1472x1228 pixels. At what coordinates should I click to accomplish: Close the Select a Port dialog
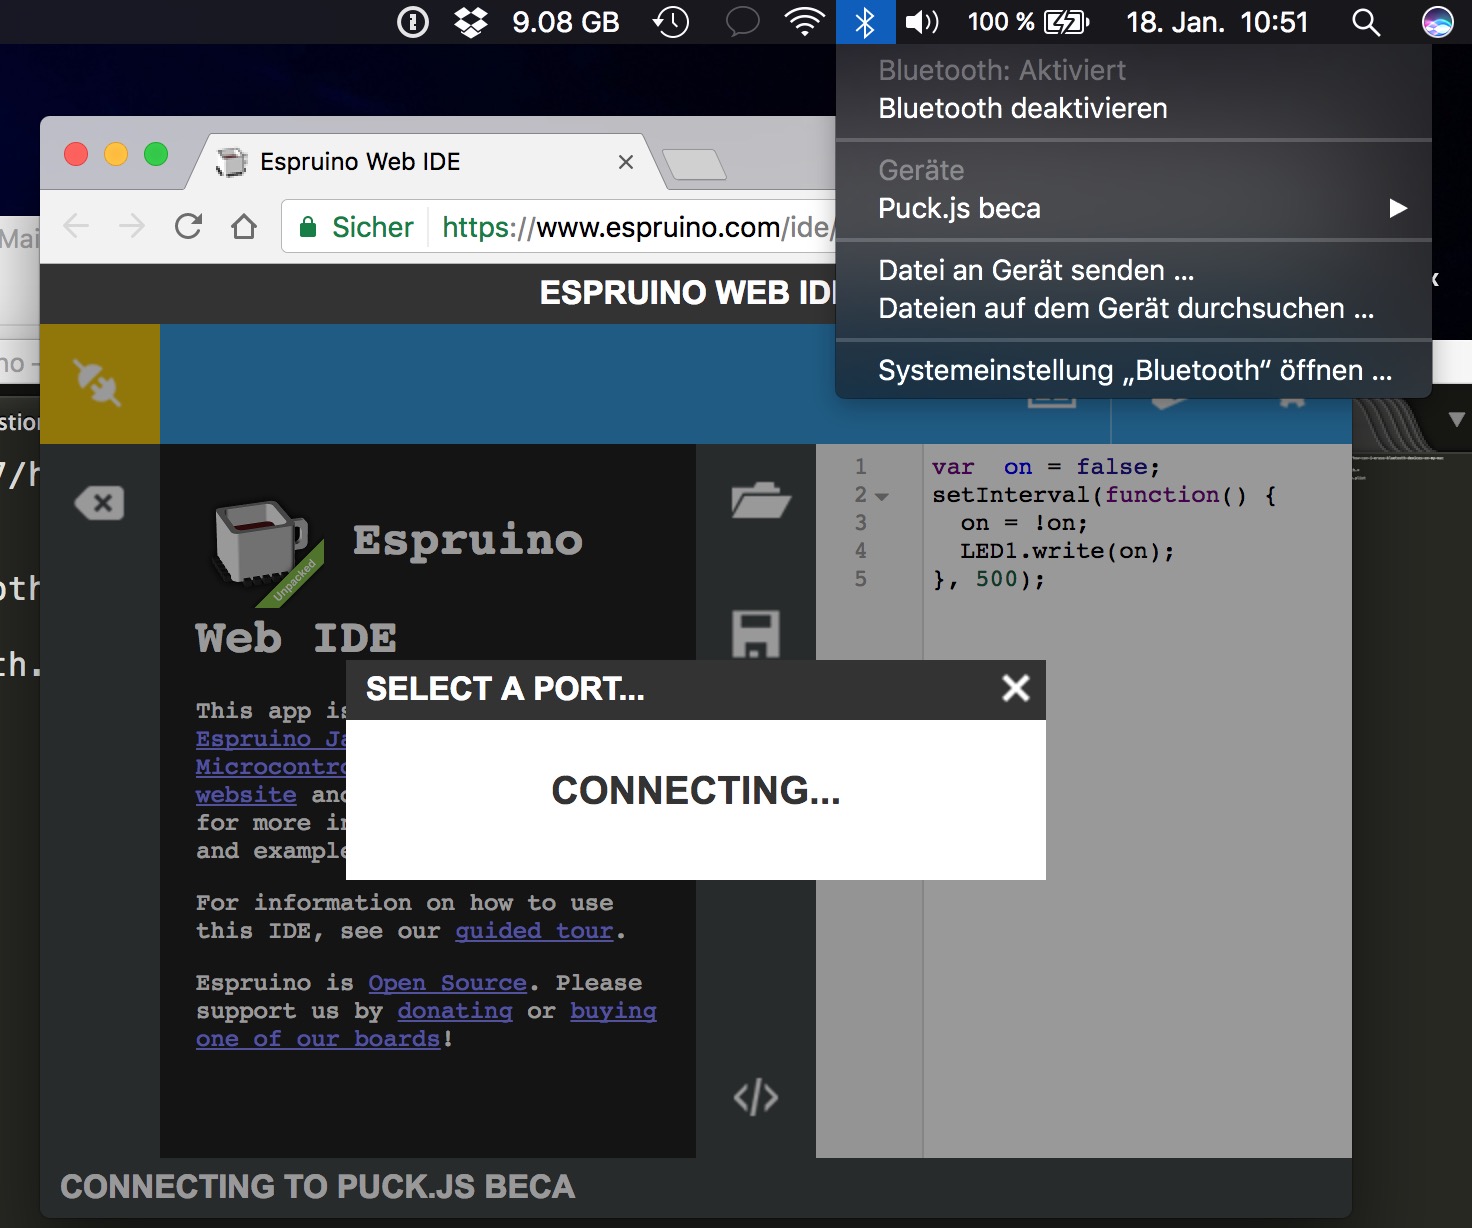[x=1015, y=688]
